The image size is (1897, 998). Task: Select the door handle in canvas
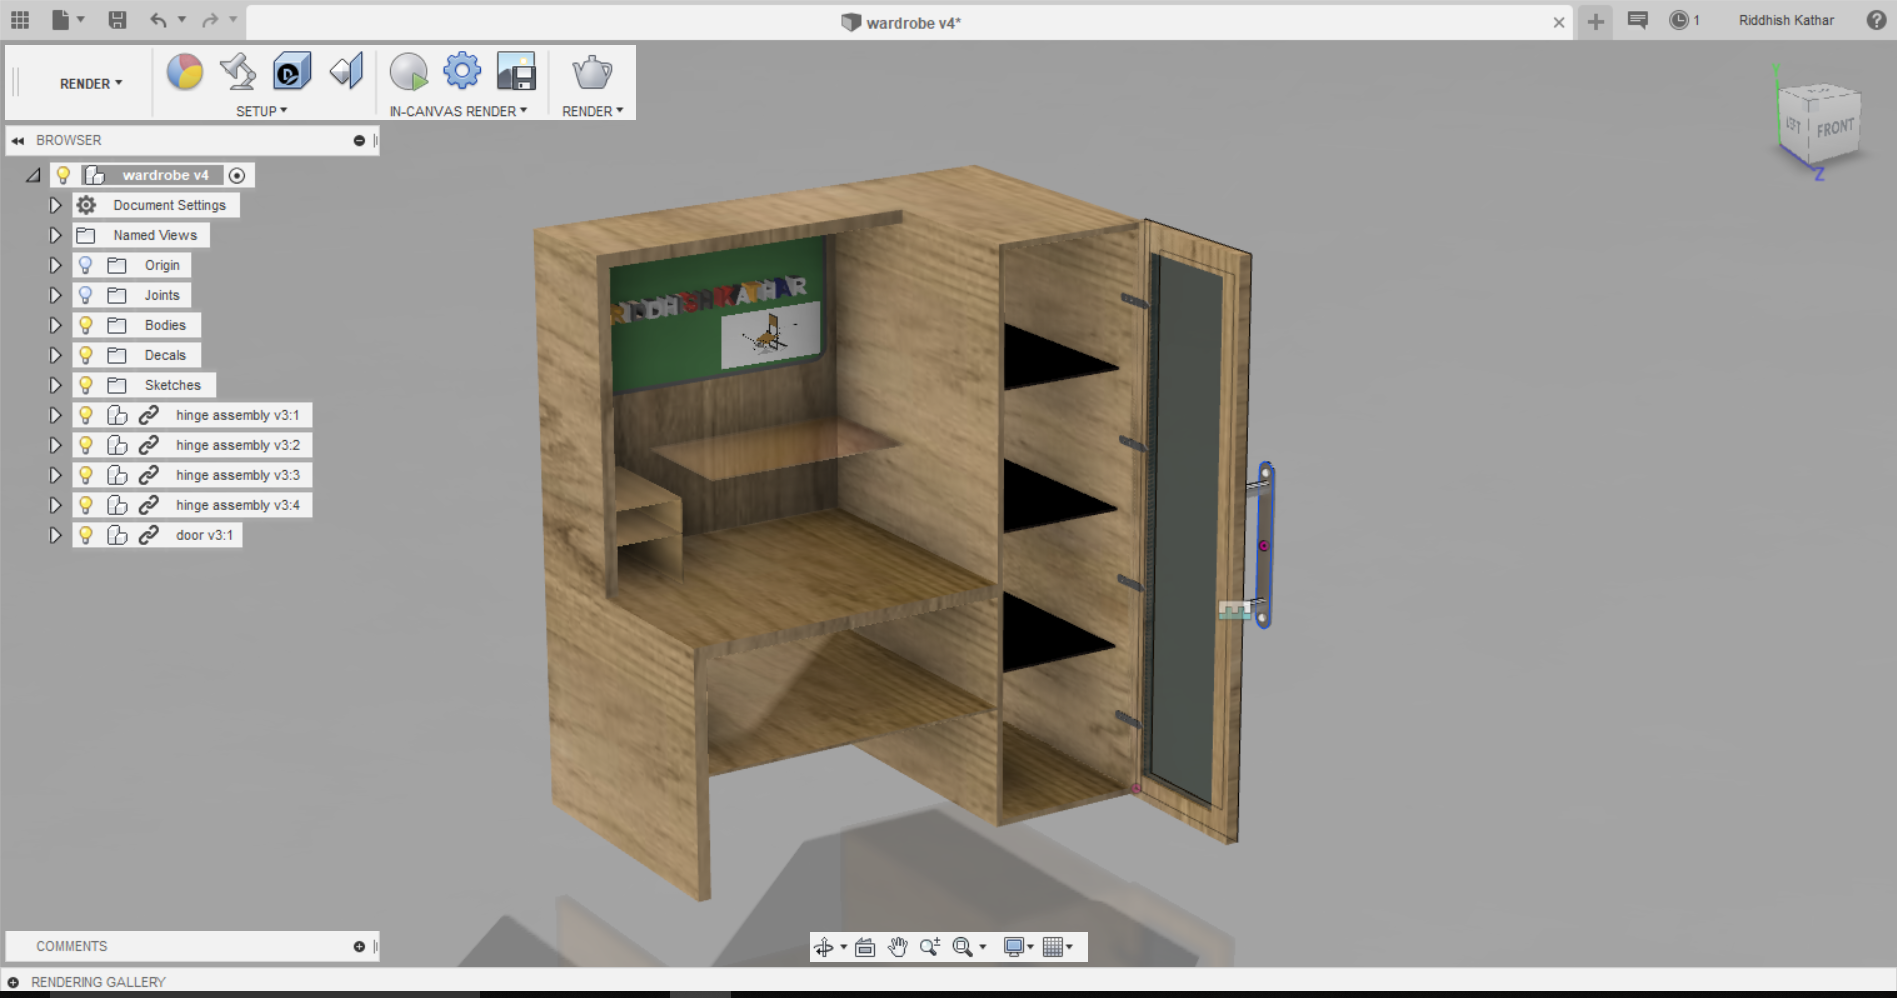pyautogui.click(x=1264, y=545)
